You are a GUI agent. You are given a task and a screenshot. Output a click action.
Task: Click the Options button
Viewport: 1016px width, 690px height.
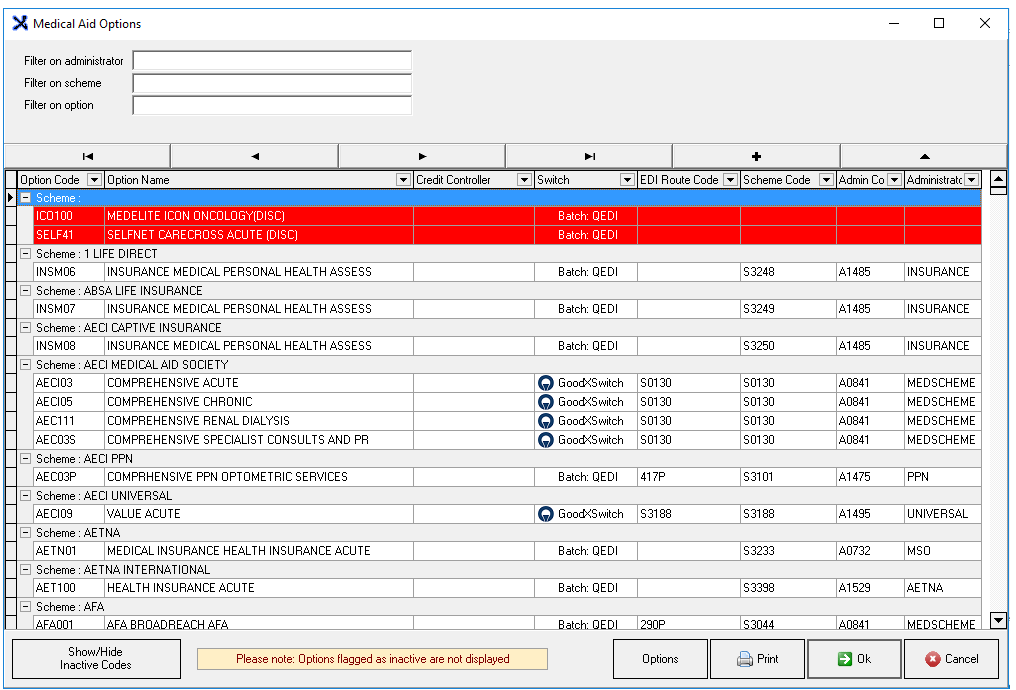[x=660, y=659]
